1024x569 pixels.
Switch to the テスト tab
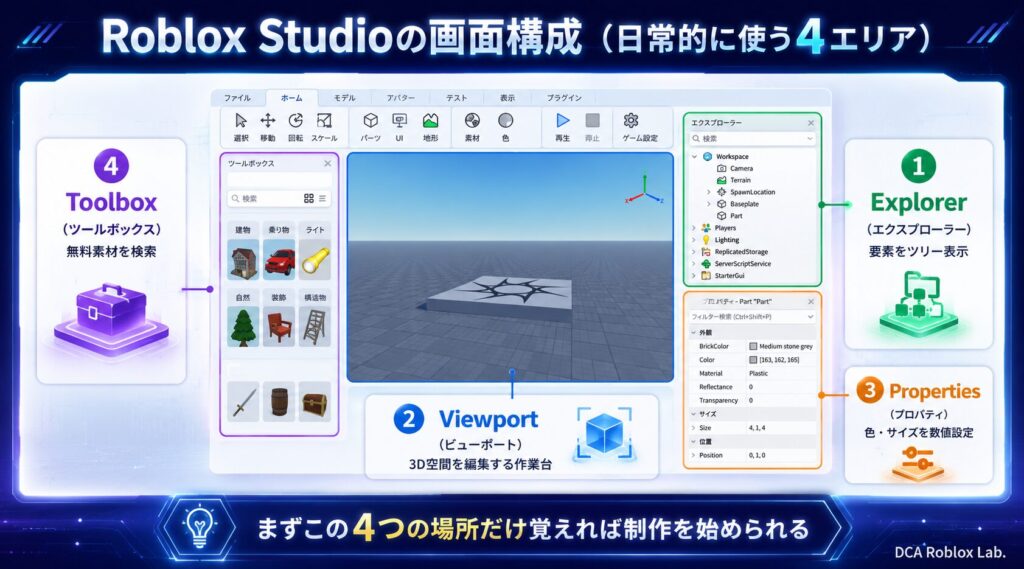pos(456,98)
